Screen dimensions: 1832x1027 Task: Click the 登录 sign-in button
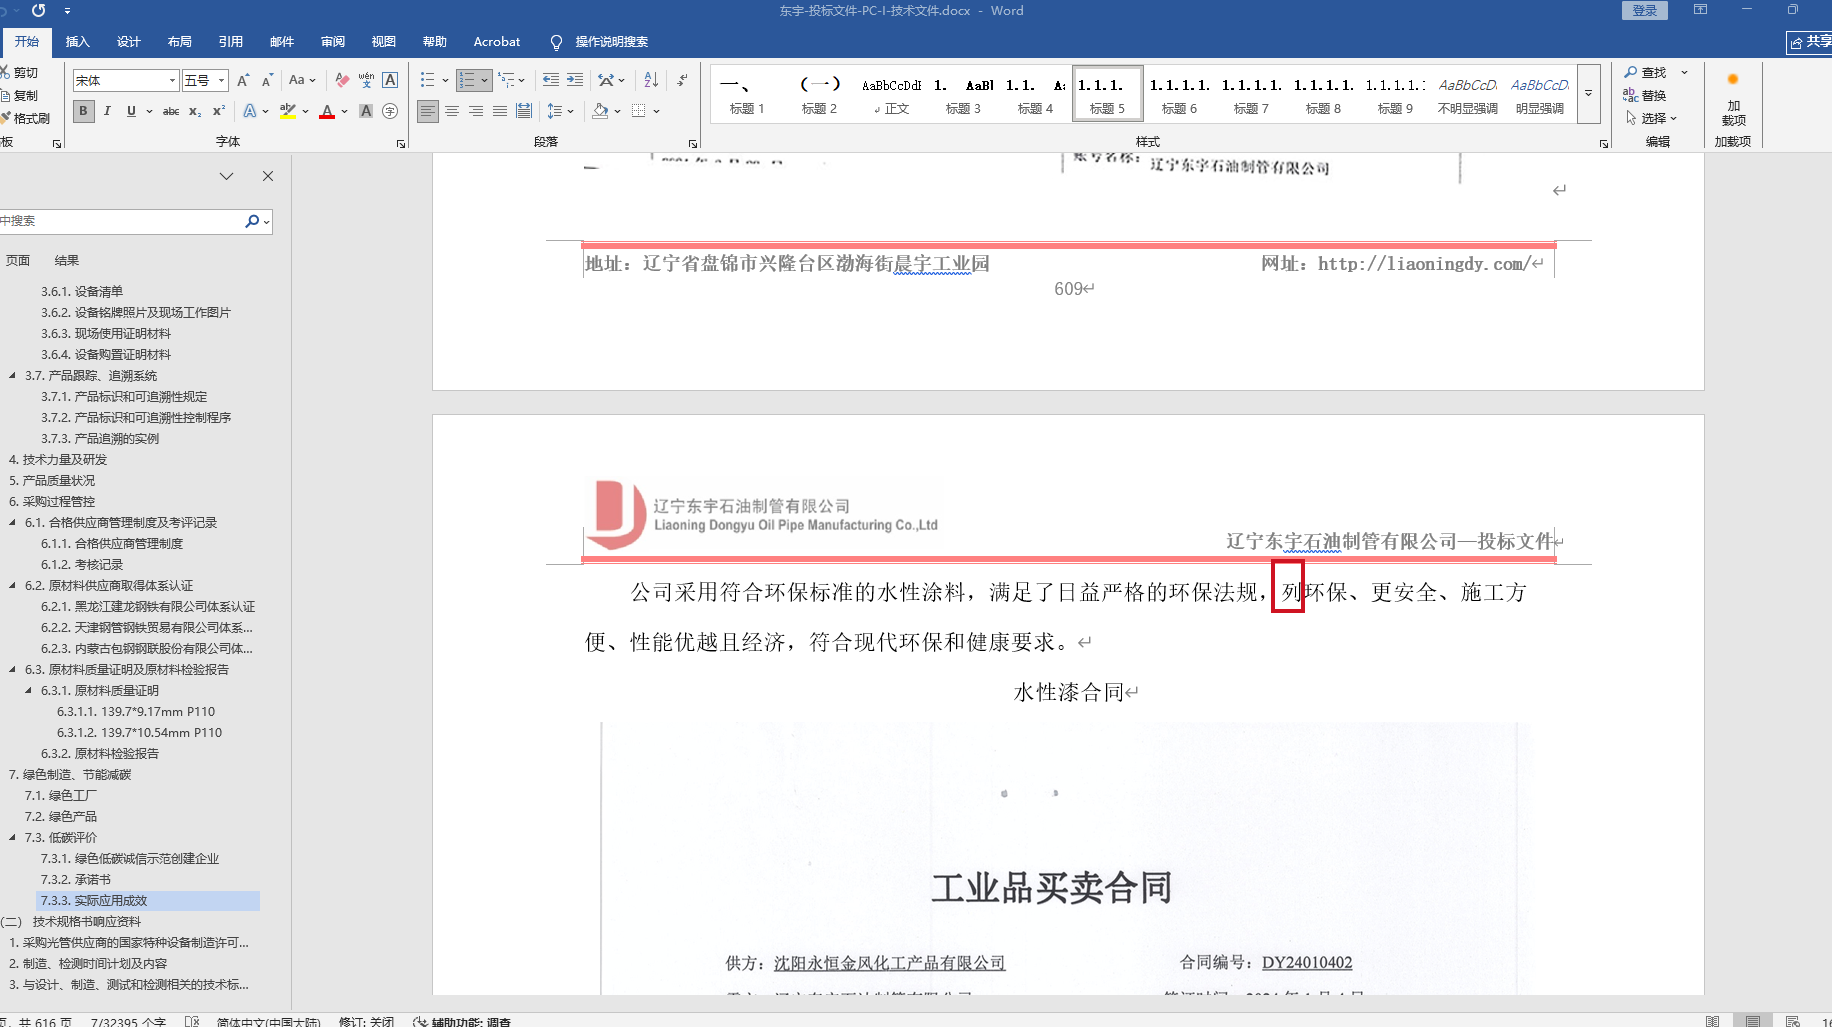(1644, 10)
